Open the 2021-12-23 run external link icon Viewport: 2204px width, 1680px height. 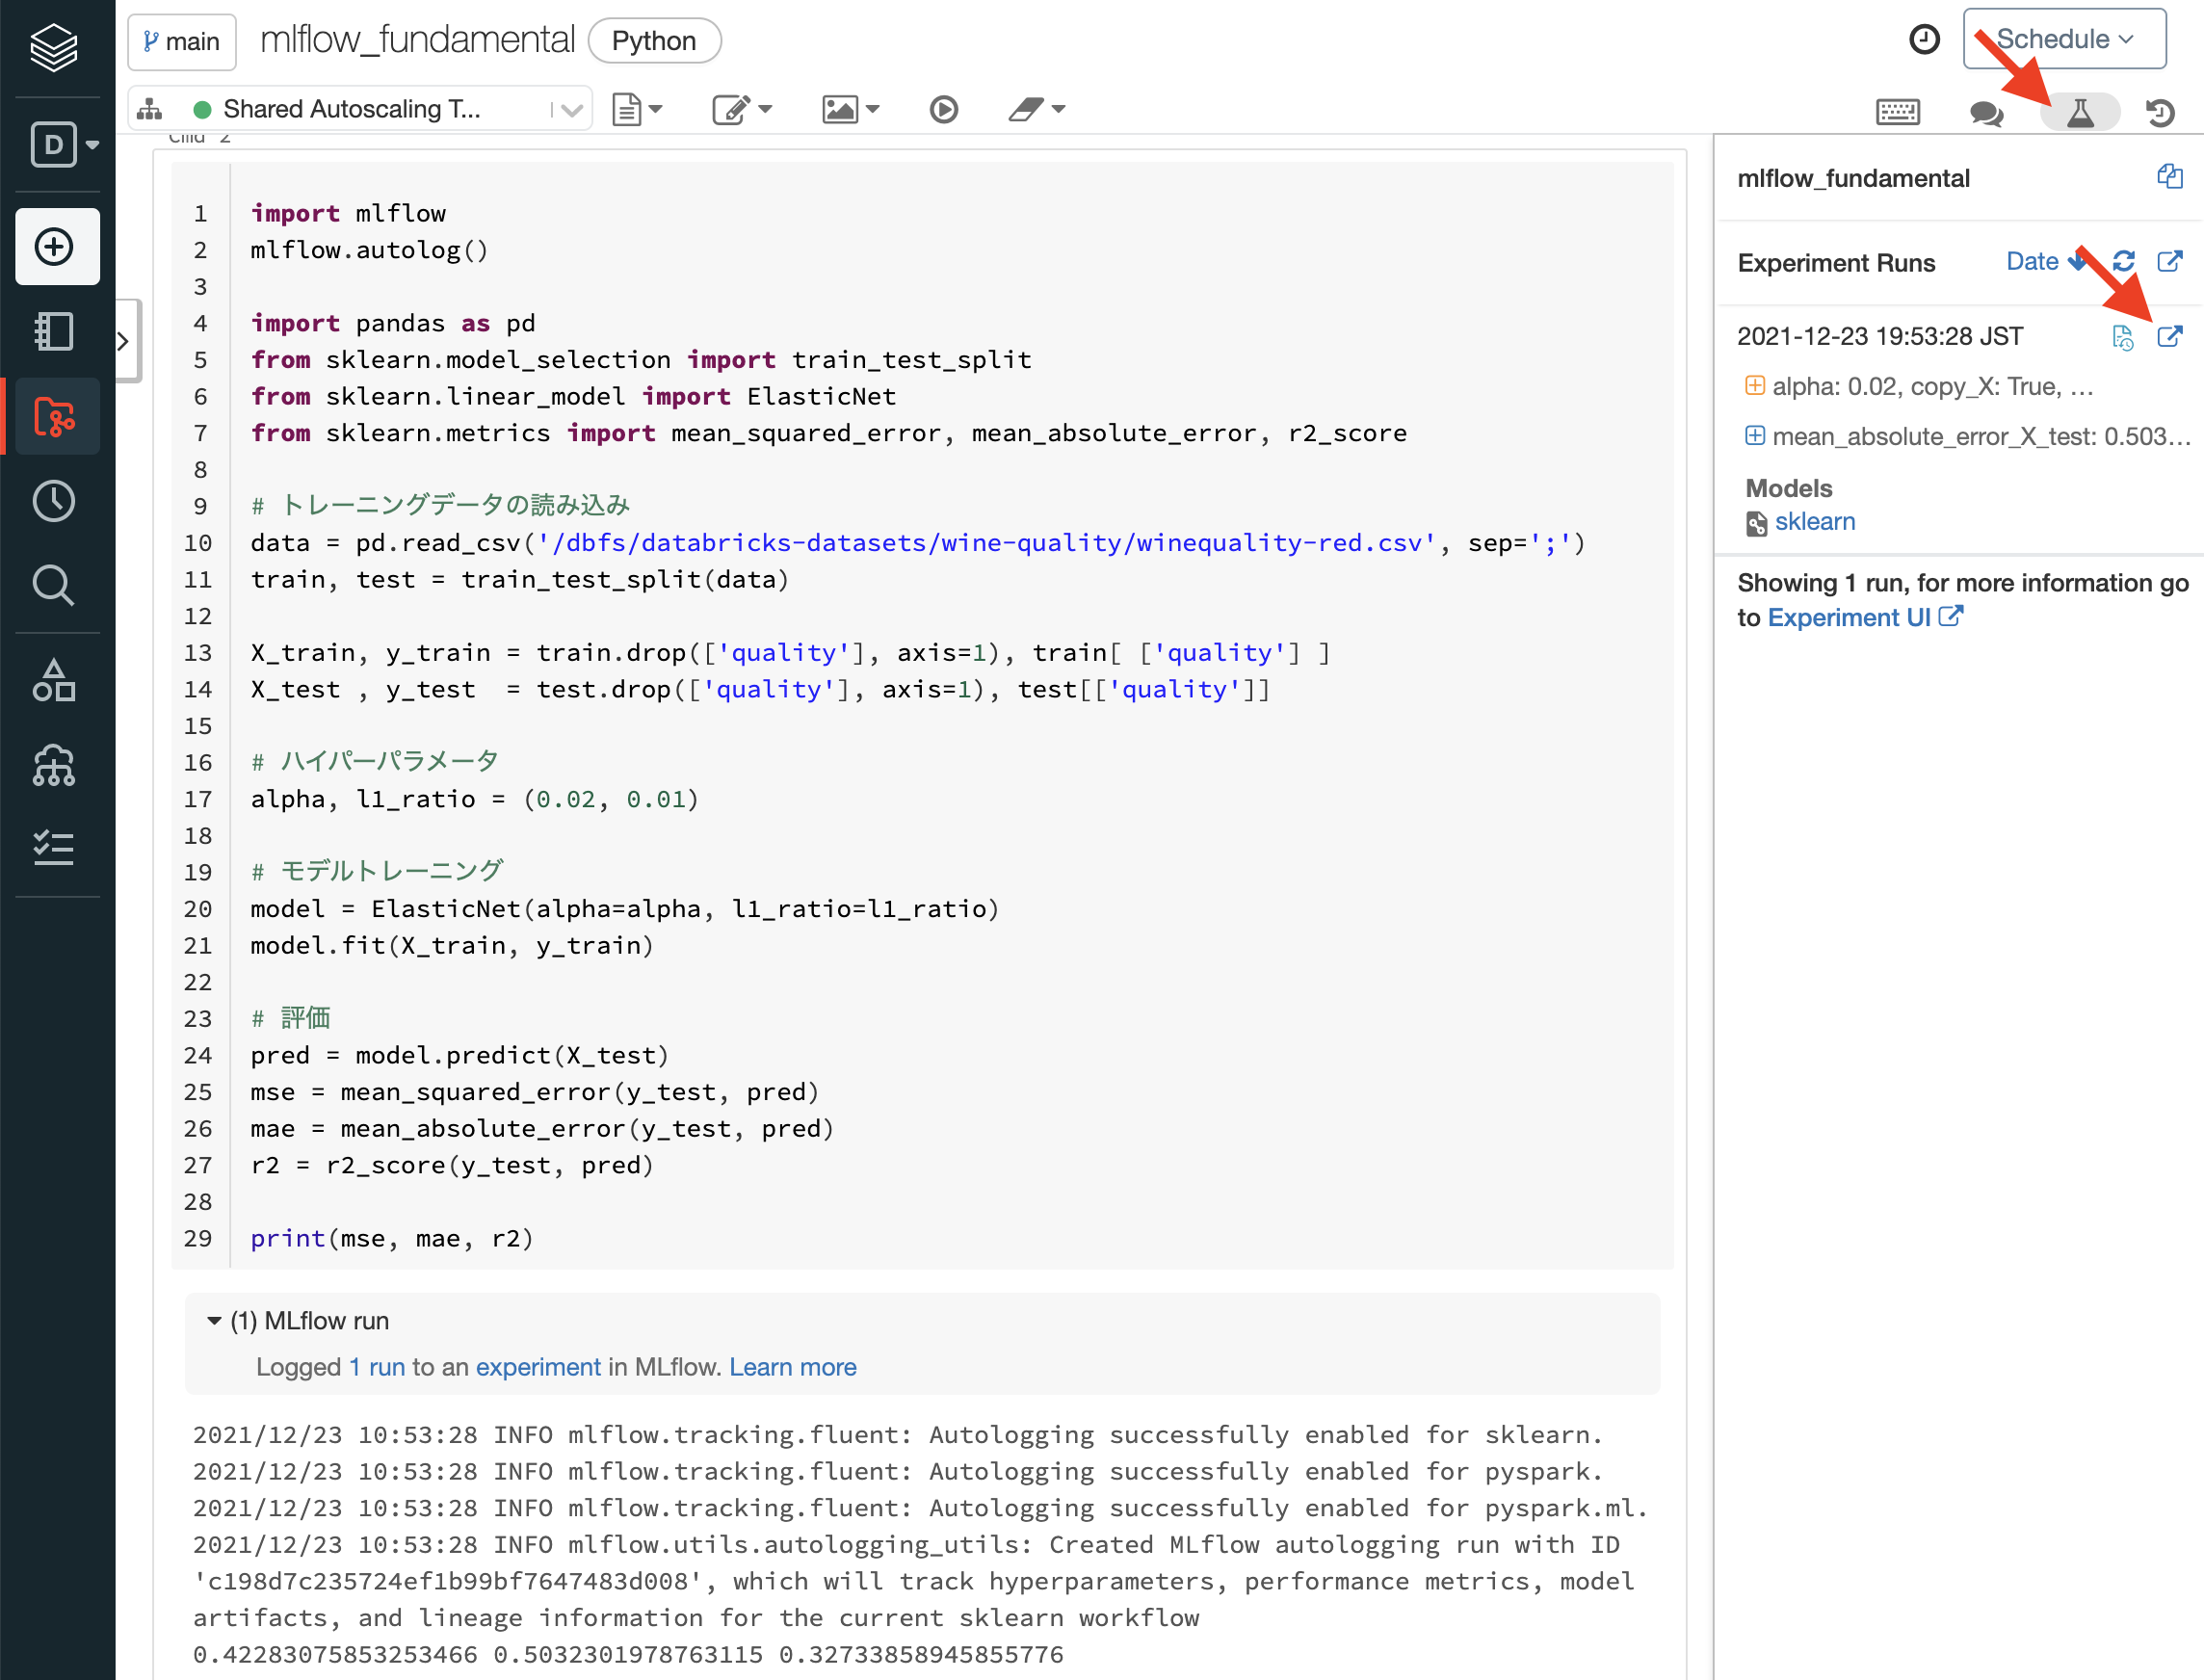[2169, 336]
